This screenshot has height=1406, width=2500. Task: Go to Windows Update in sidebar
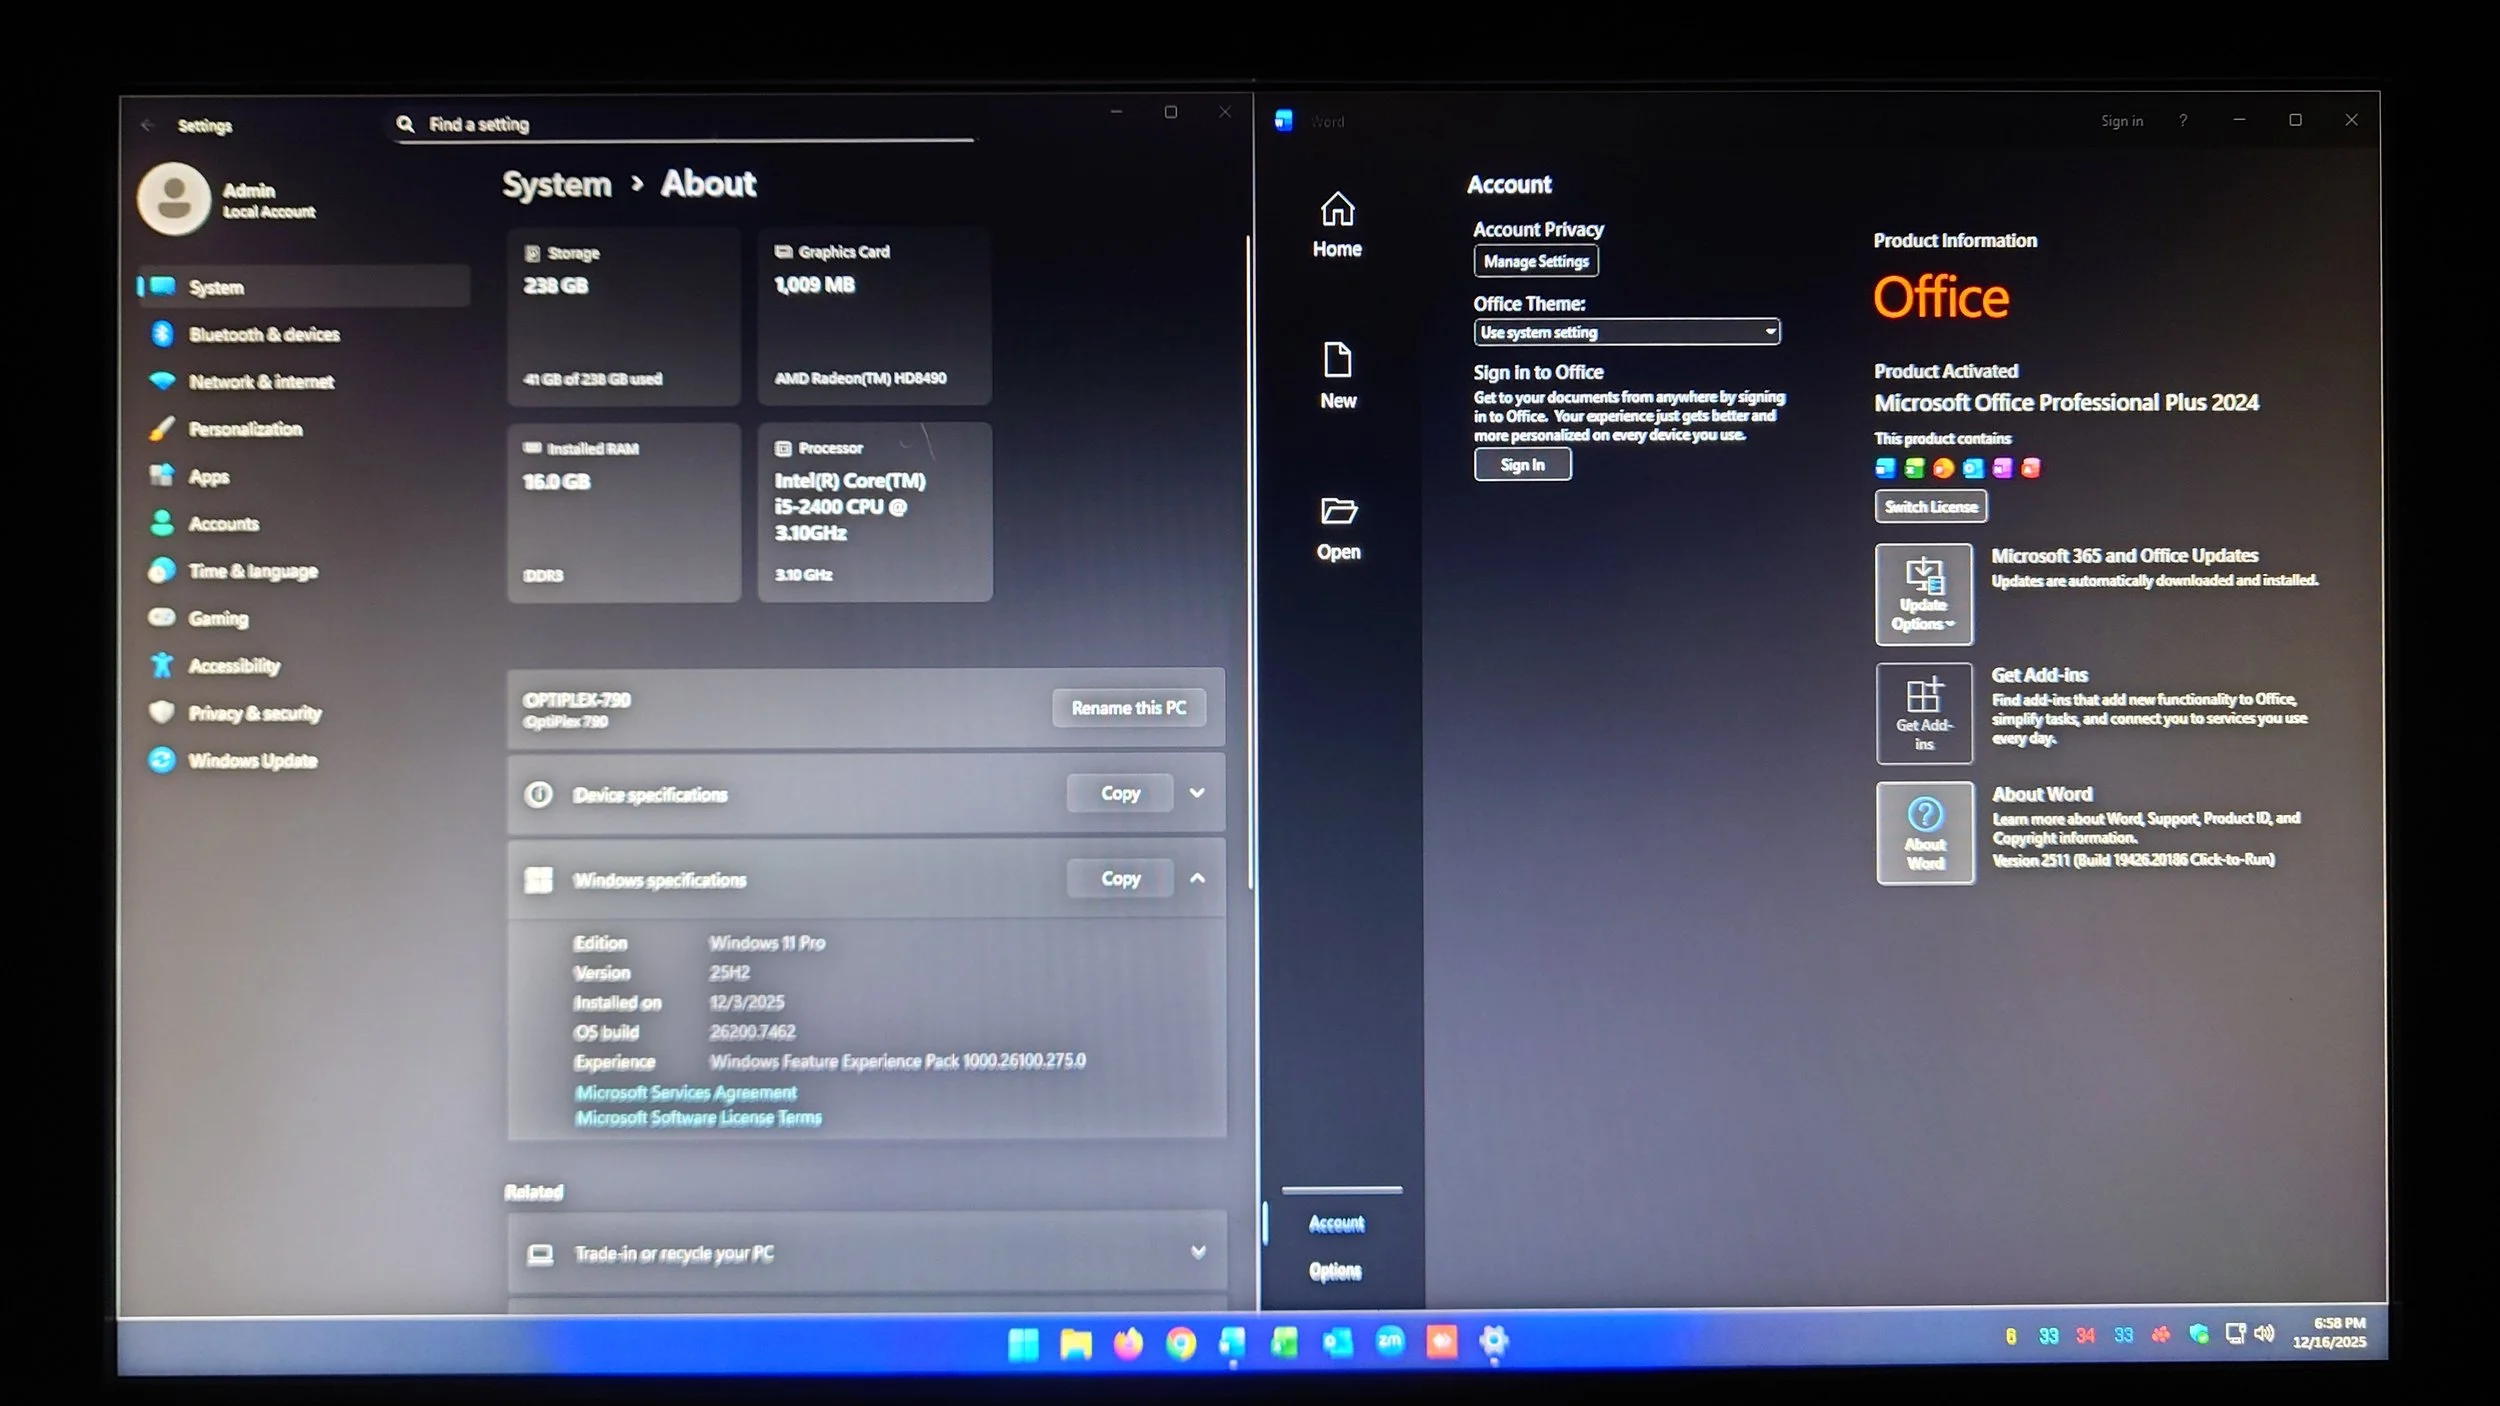click(x=252, y=761)
